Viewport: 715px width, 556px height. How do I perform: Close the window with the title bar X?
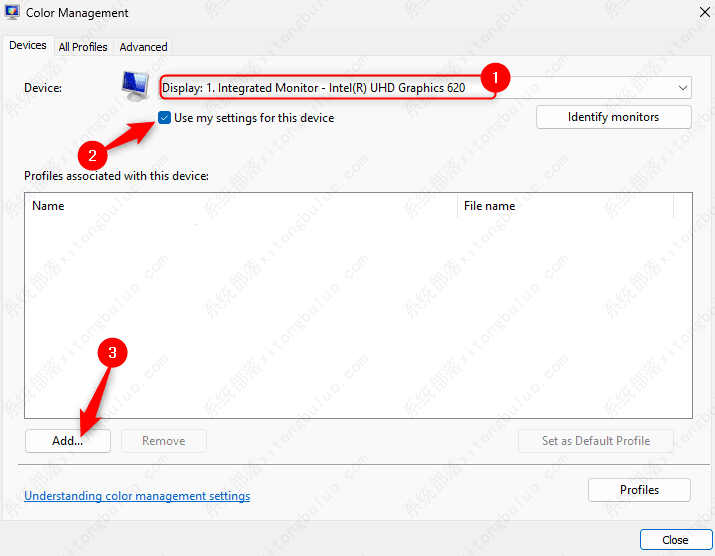(x=690, y=14)
